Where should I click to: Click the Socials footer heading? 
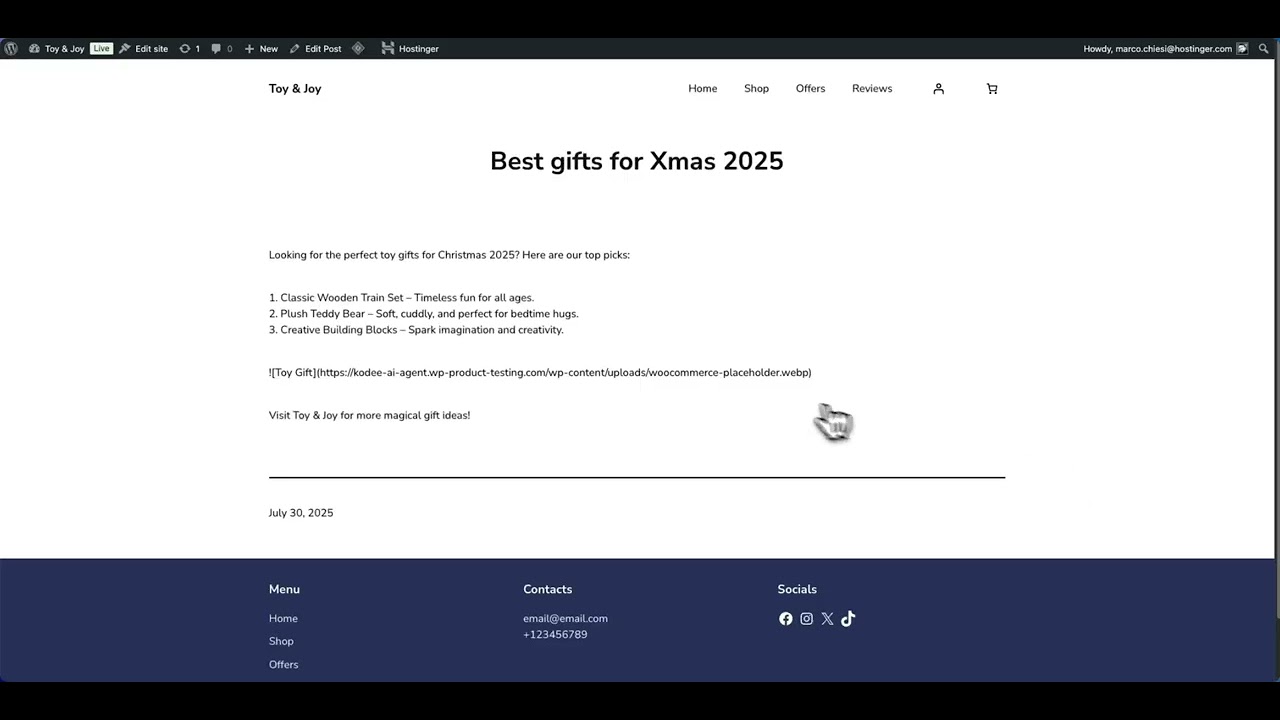[797, 590]
